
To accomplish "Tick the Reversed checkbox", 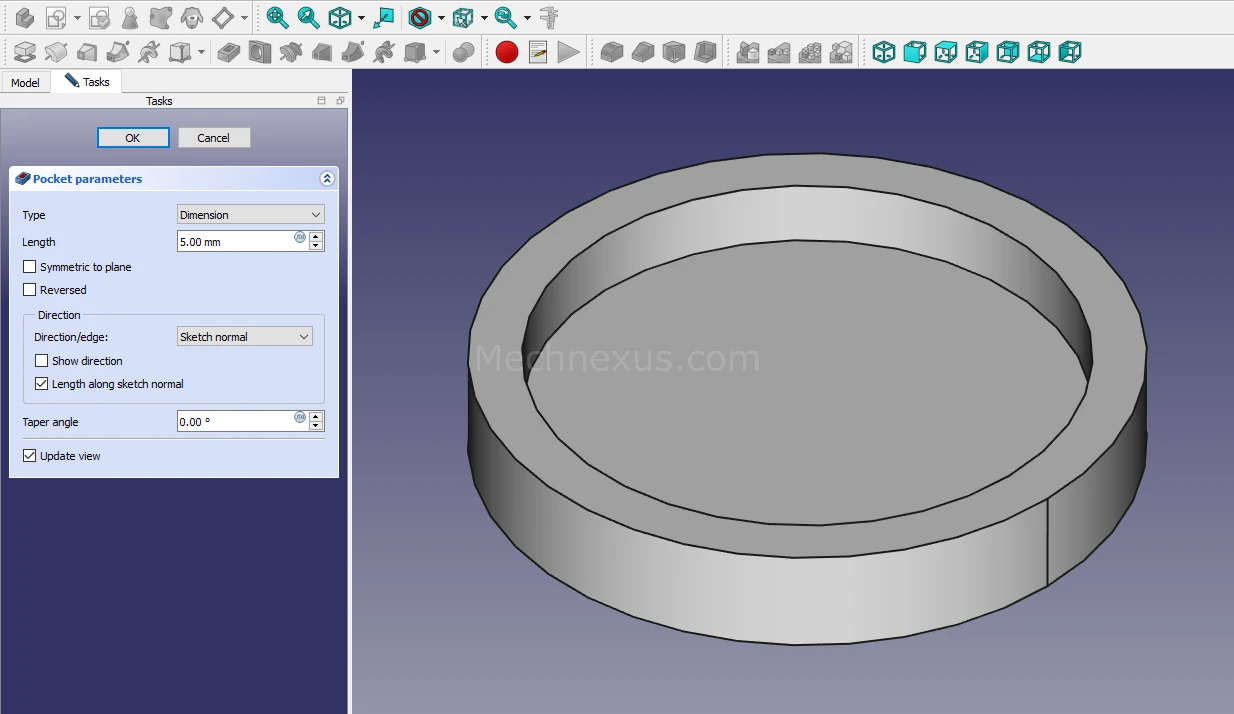I will [30, 290].
